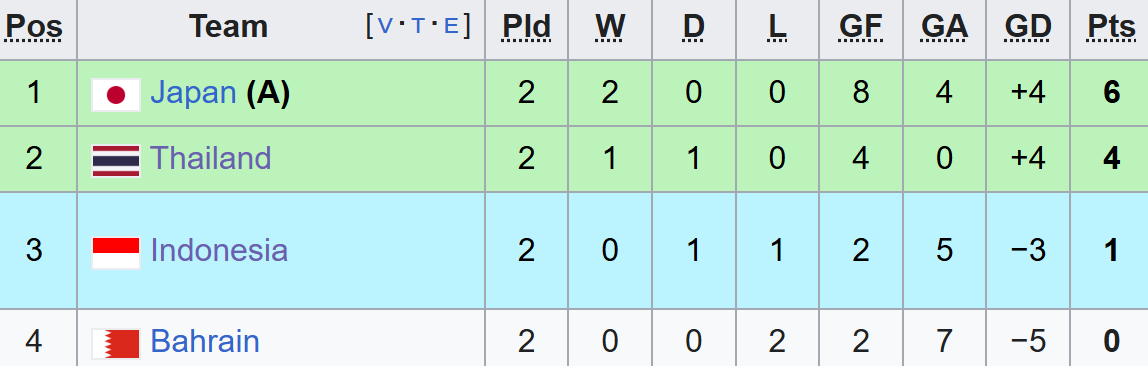This screenshot has height=366, width=1148.
Task: Click the Pts column header
Action: (1111, 28)
